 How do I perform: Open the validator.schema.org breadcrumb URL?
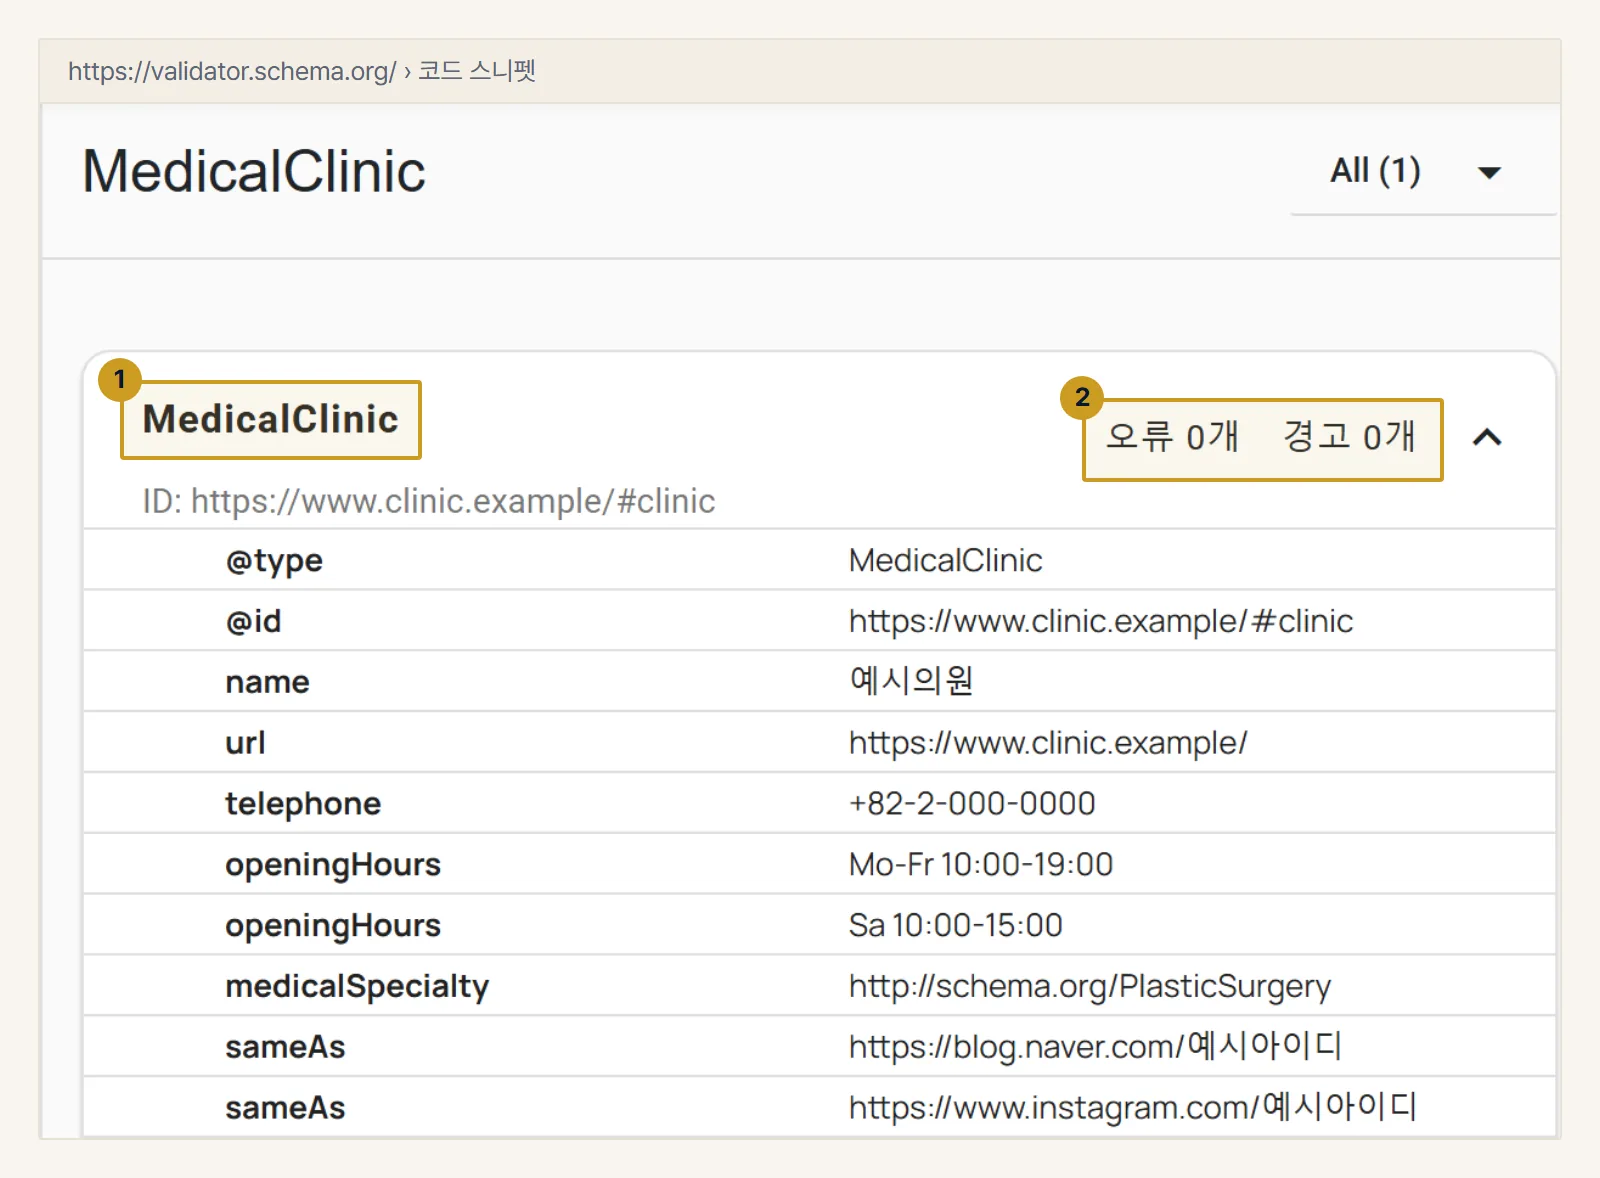232,71
